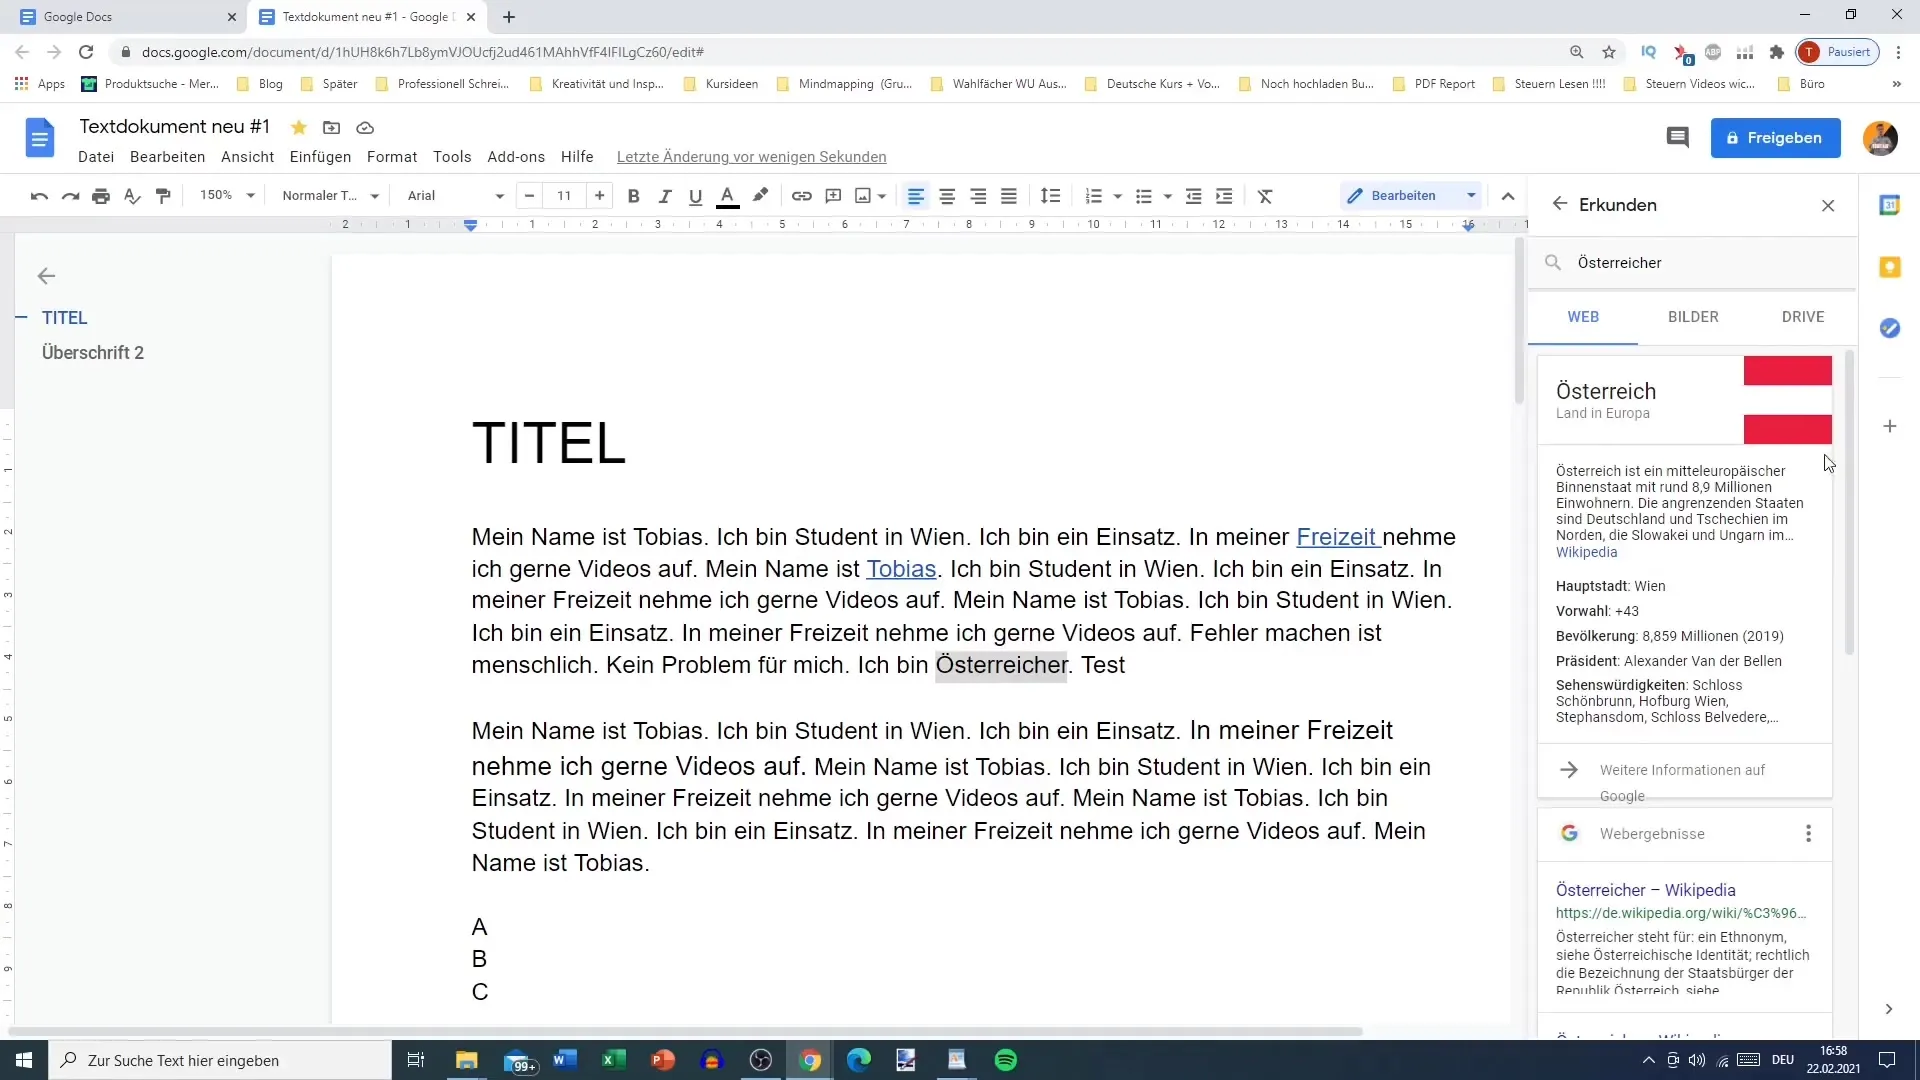Activate the paint format roller
The image size is (1920, 1080).
click(x=163, y=196)
